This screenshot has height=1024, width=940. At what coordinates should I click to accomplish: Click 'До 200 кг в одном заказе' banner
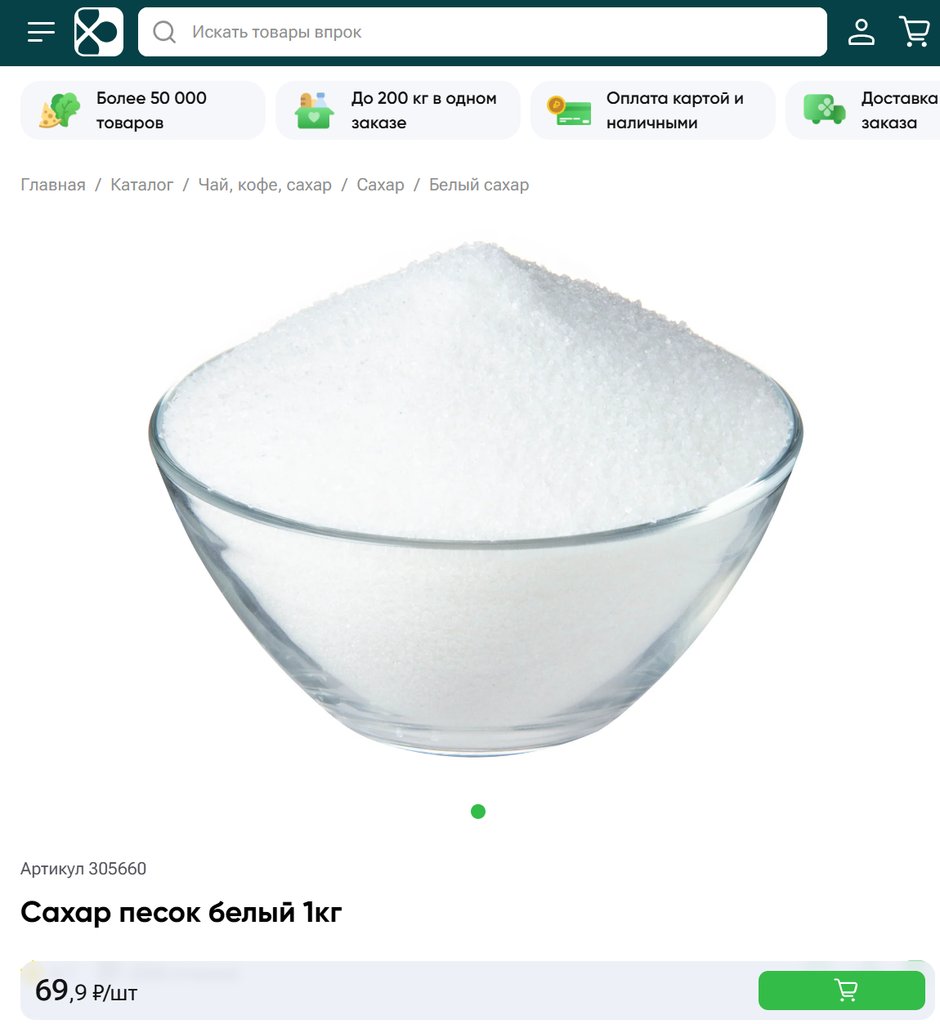tap(398, 110)
